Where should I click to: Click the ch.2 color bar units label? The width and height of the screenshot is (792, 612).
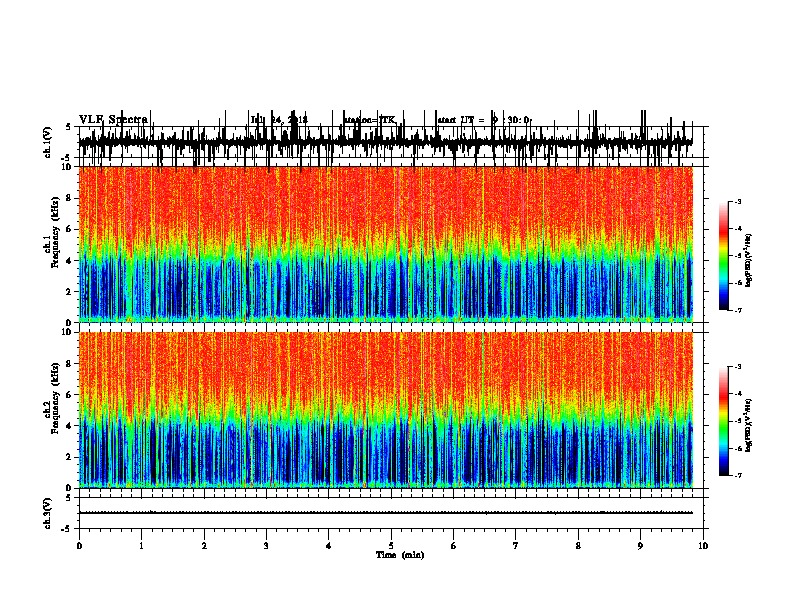[748, 424]
